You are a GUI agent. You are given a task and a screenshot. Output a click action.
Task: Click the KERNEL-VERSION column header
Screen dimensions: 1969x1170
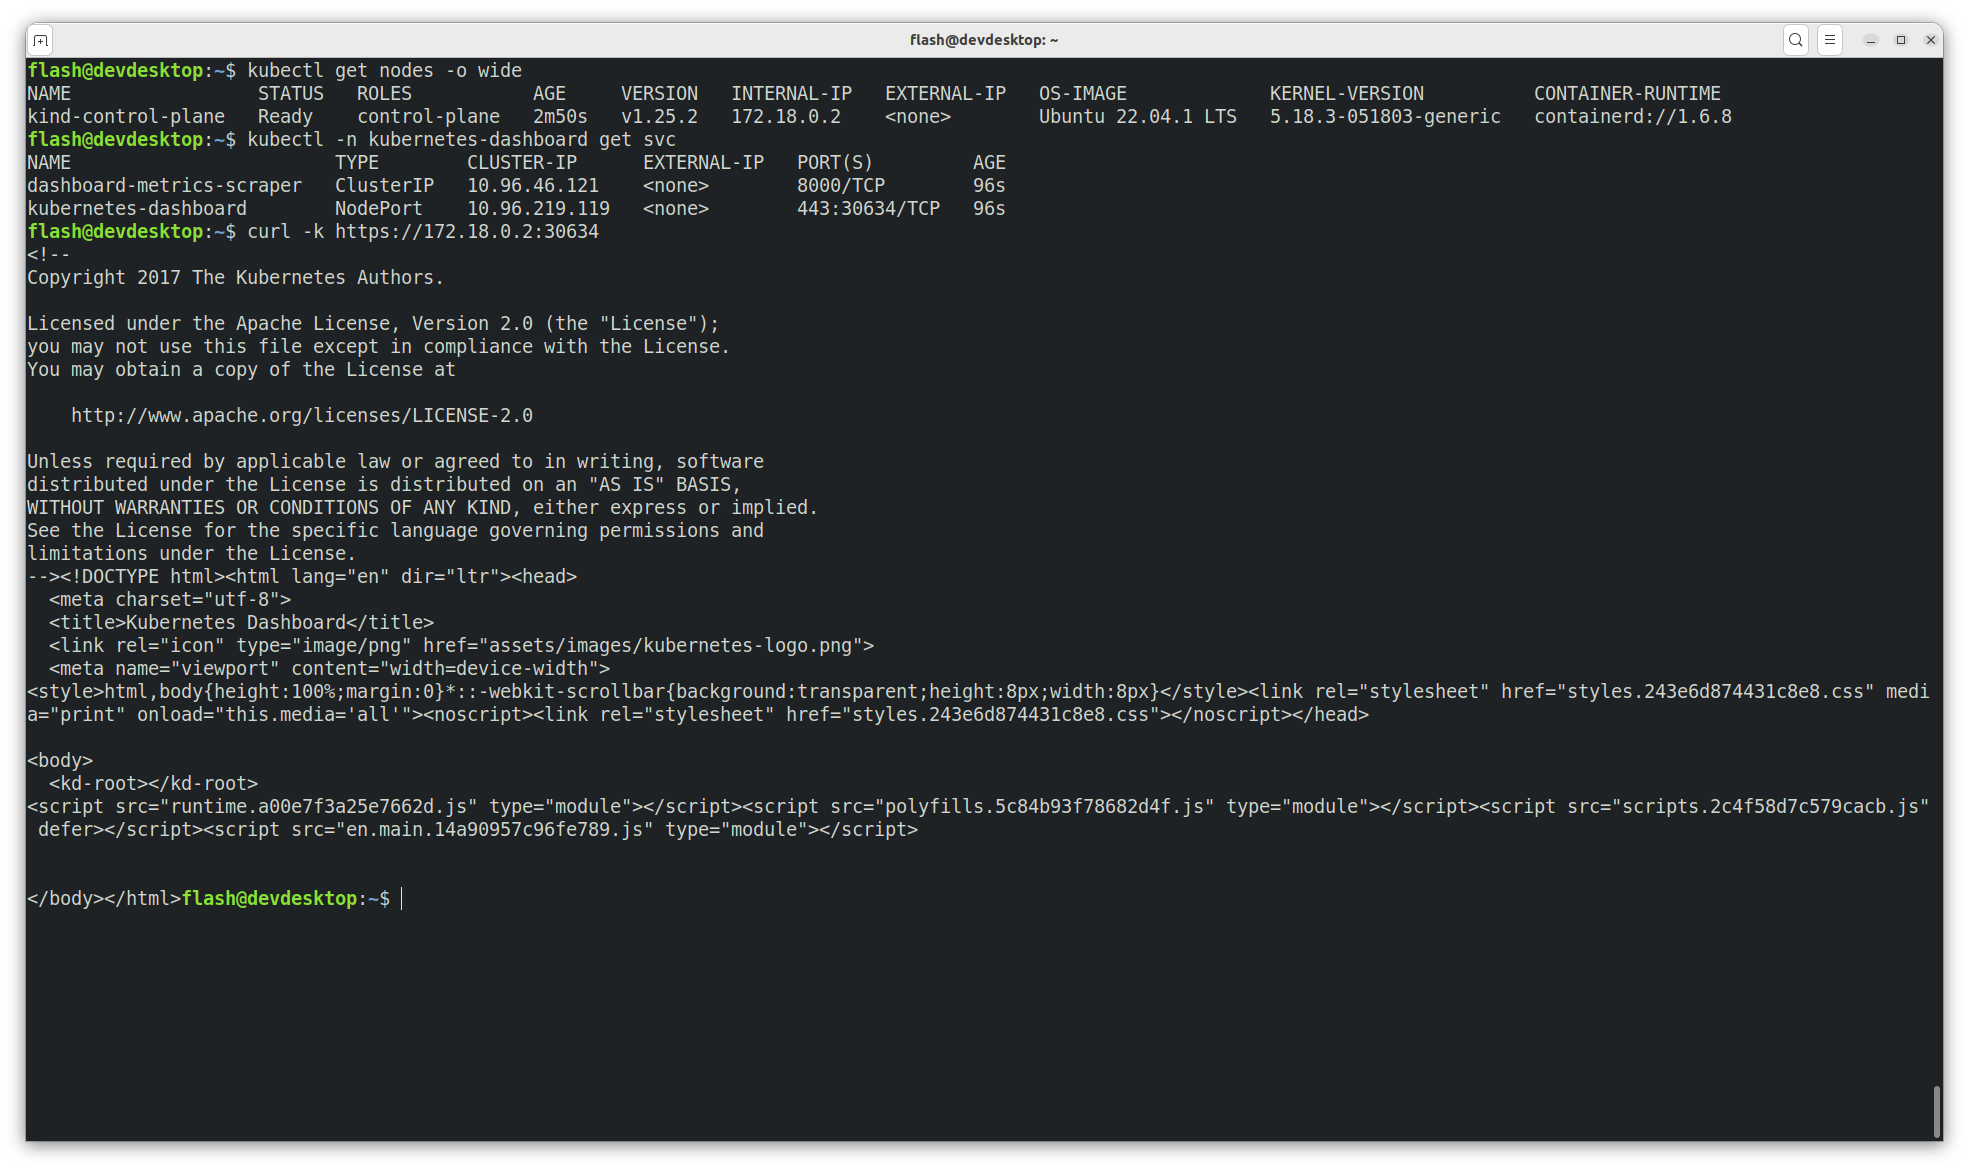[x=1347, y=93]
